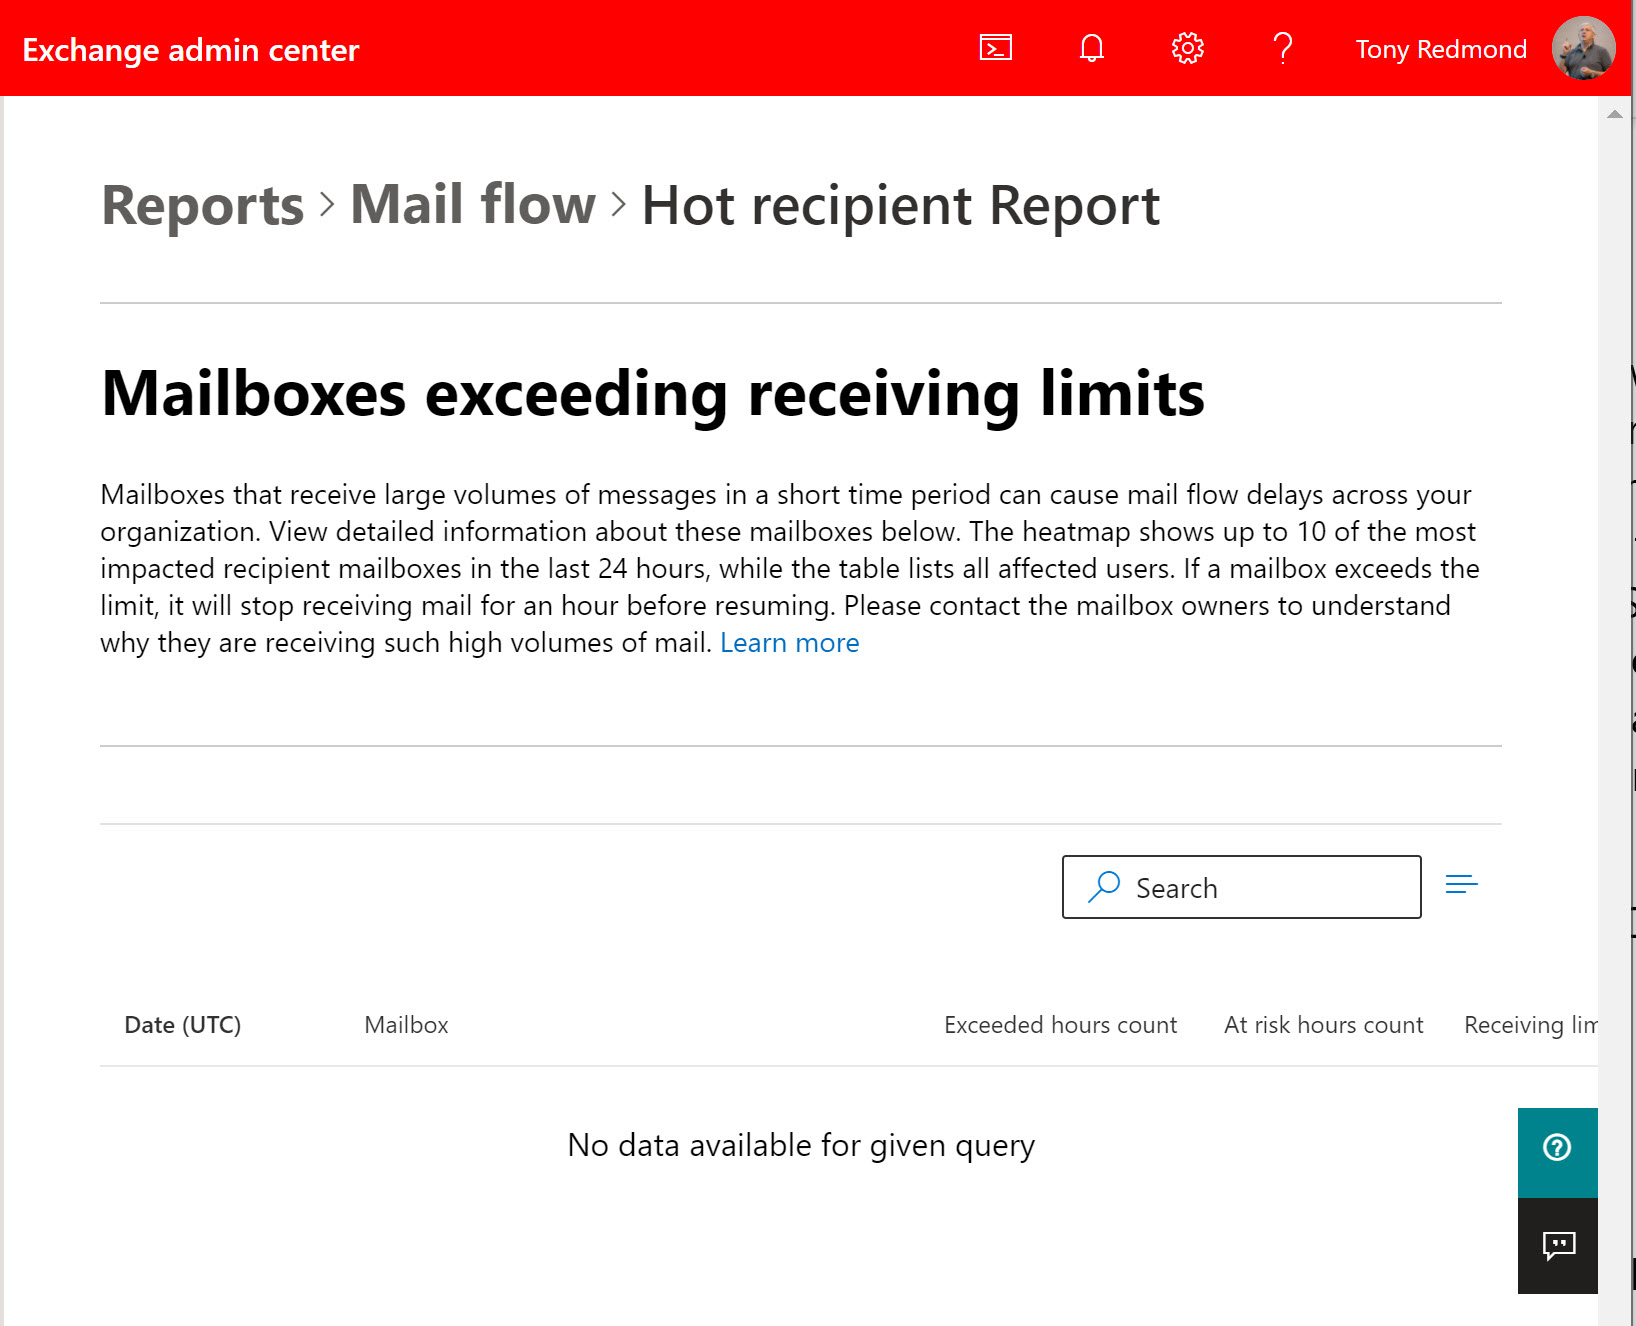Screen dimensions: 1636x1326
Task: Follow the Learn more link
Action: pos(789,643)
